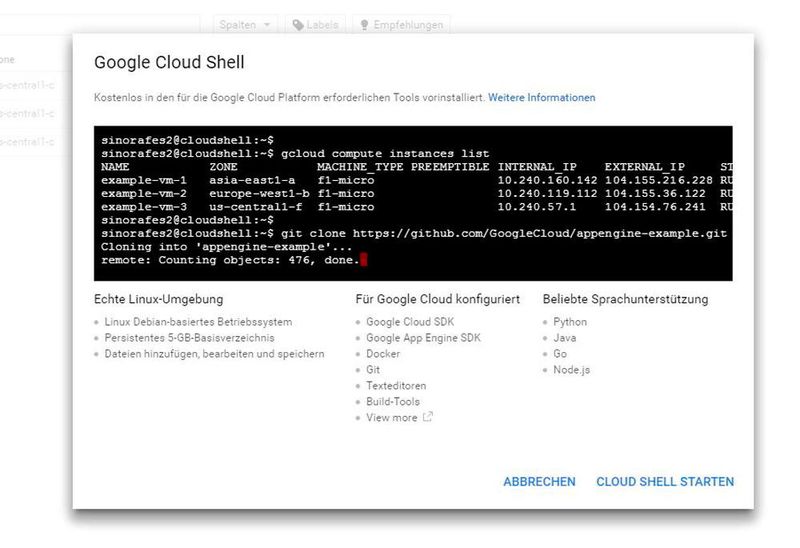
Task: Click the ABBRECHEN button
Action: pos(539,482)
